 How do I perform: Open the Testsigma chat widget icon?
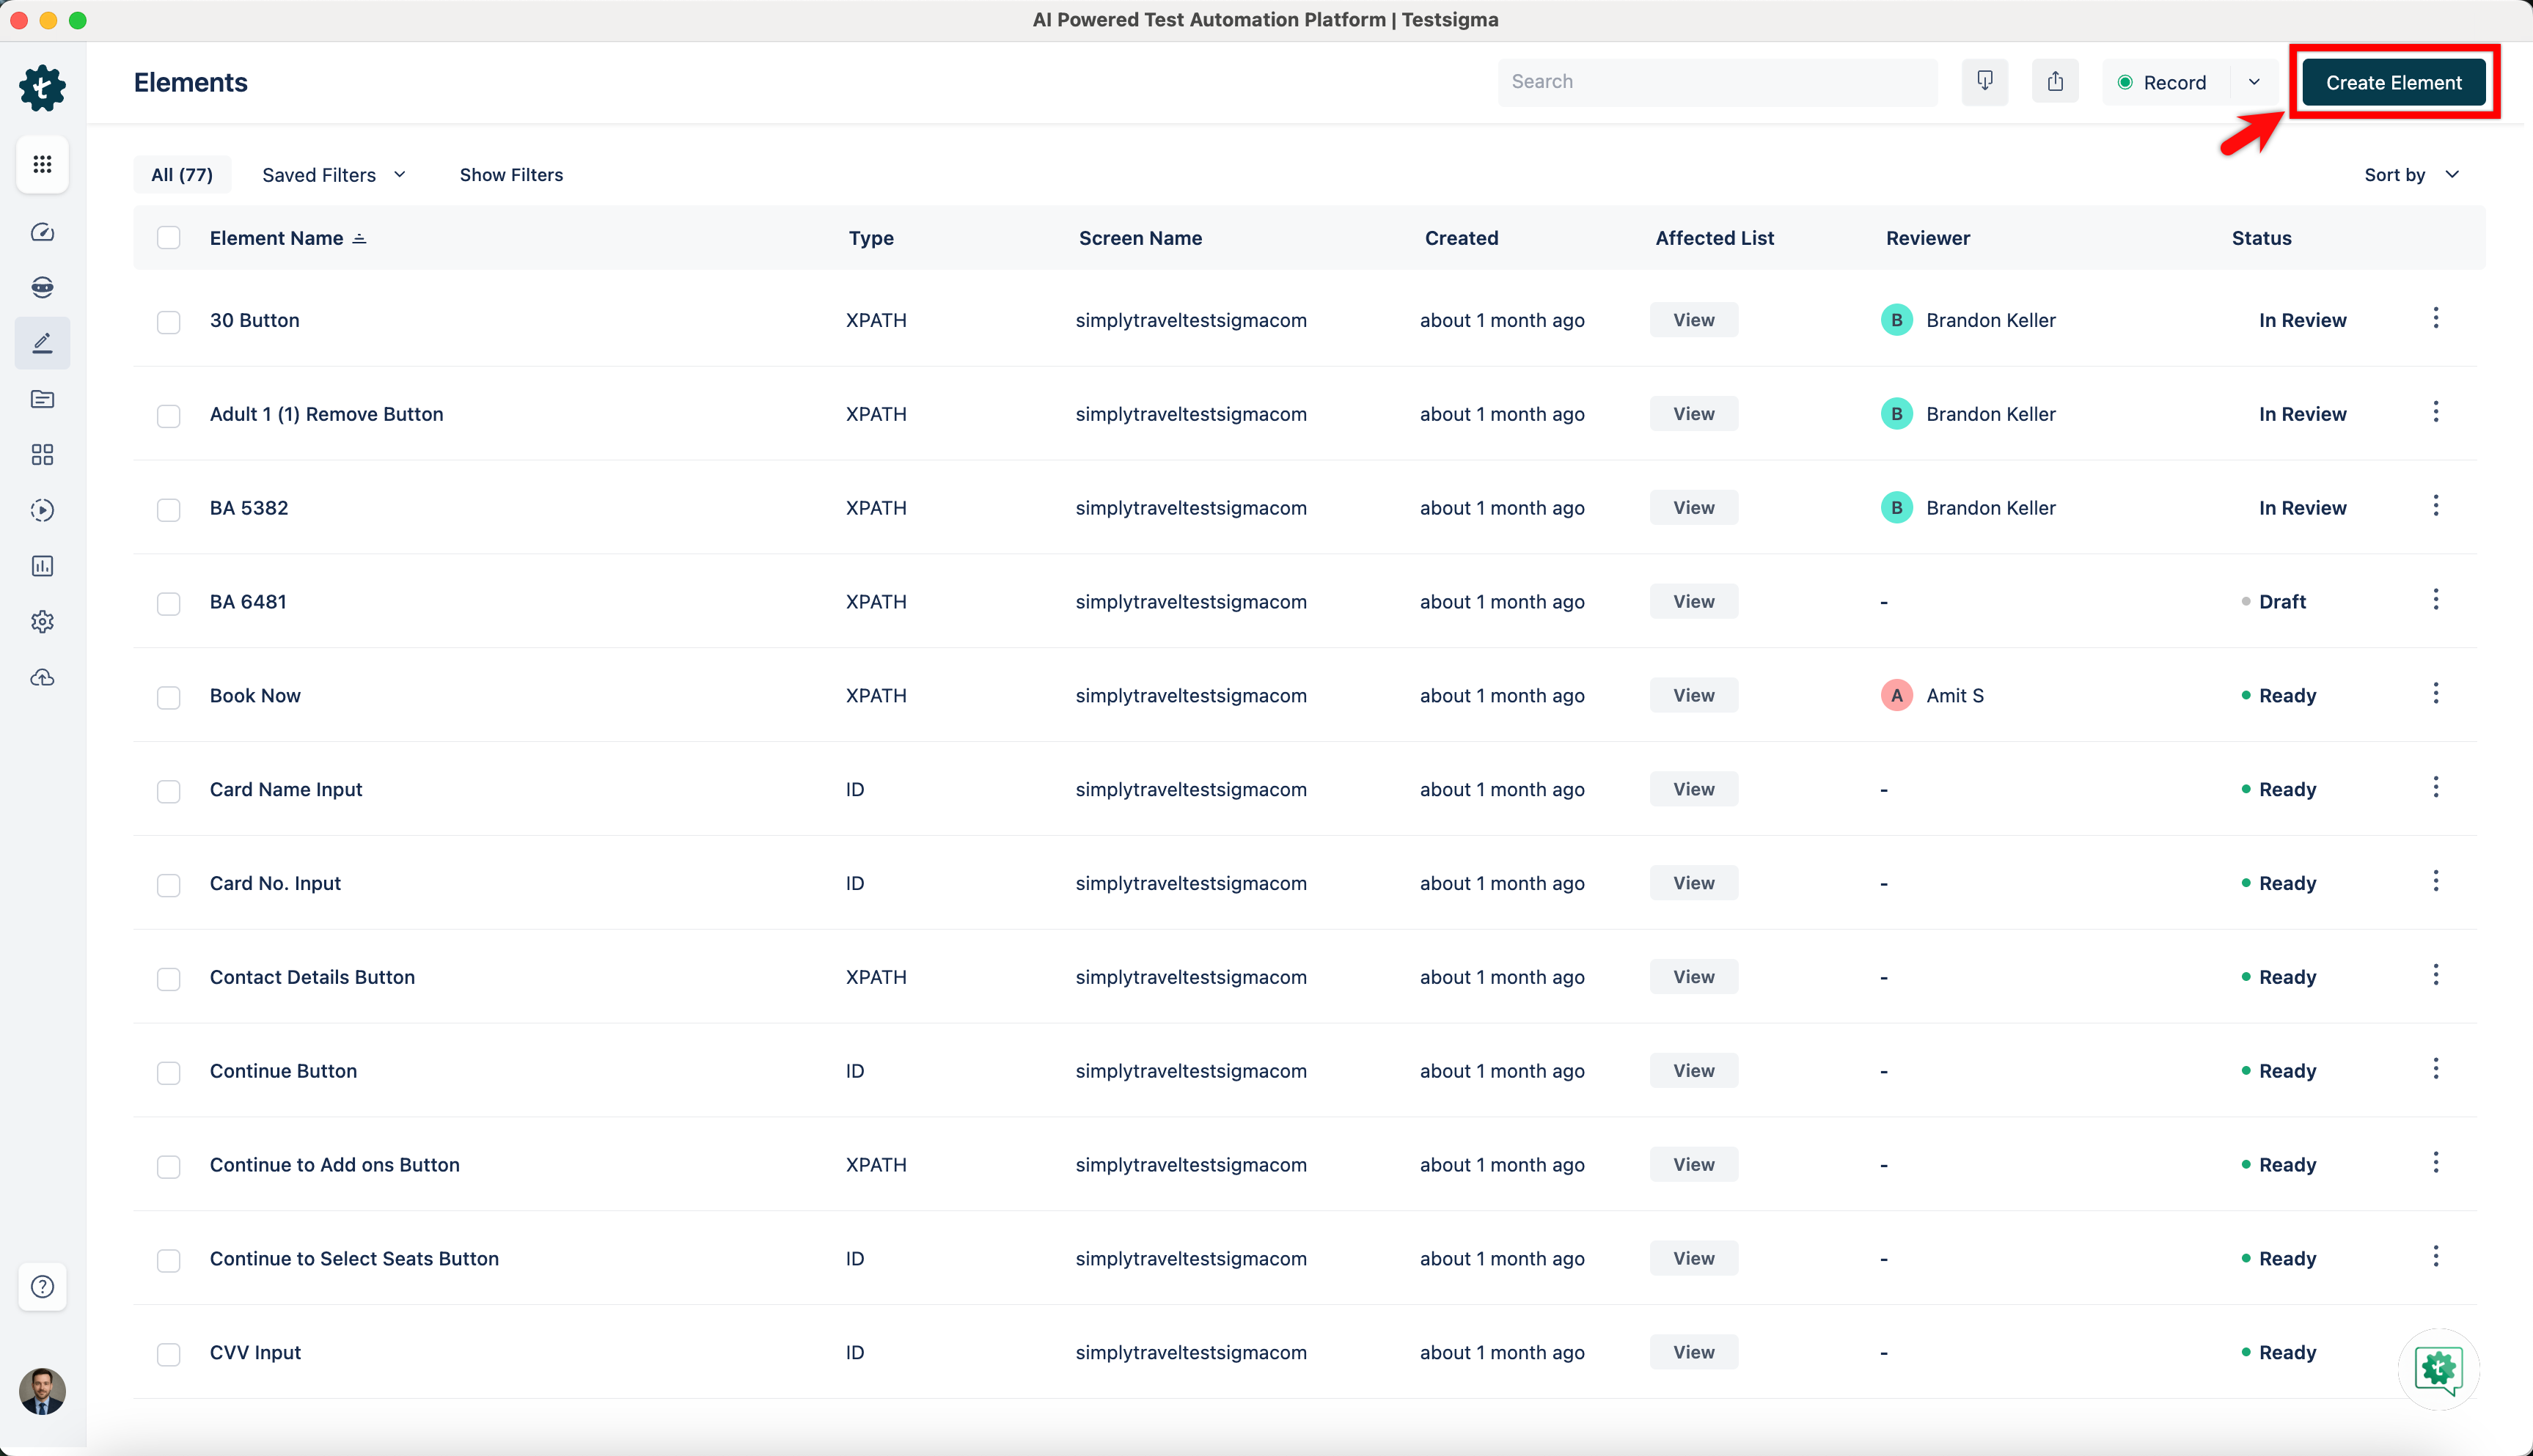point(2438,1369)
